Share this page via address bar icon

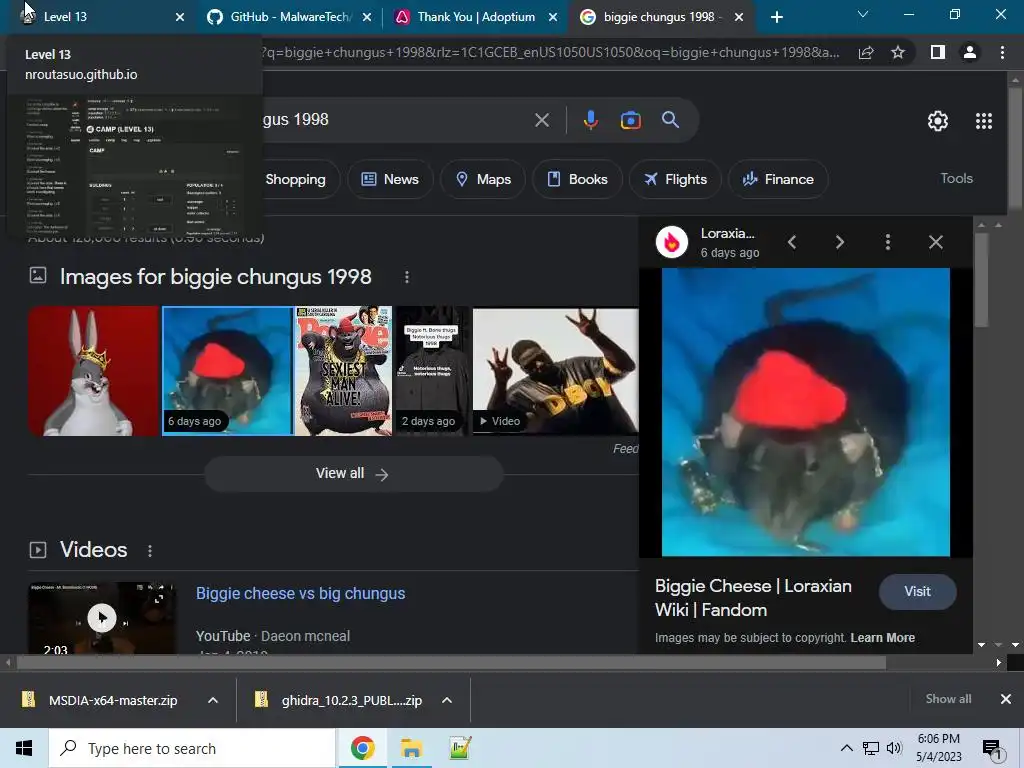pyautogui.click(x=866, y=52)
